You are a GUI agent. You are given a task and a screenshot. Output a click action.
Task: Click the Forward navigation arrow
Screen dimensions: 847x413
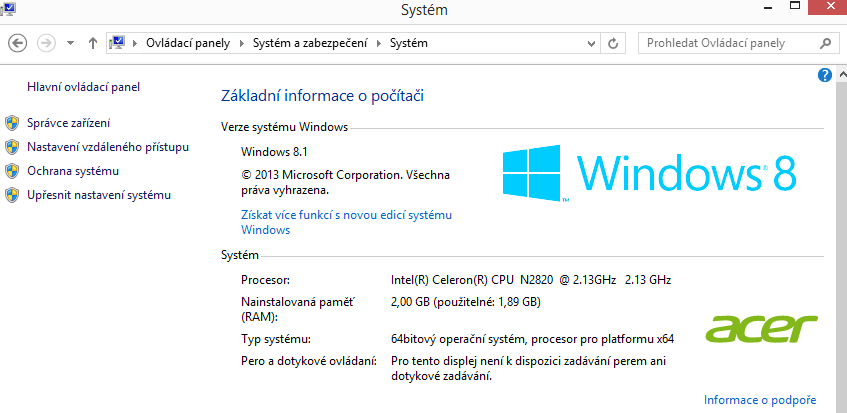pos(46,43)
